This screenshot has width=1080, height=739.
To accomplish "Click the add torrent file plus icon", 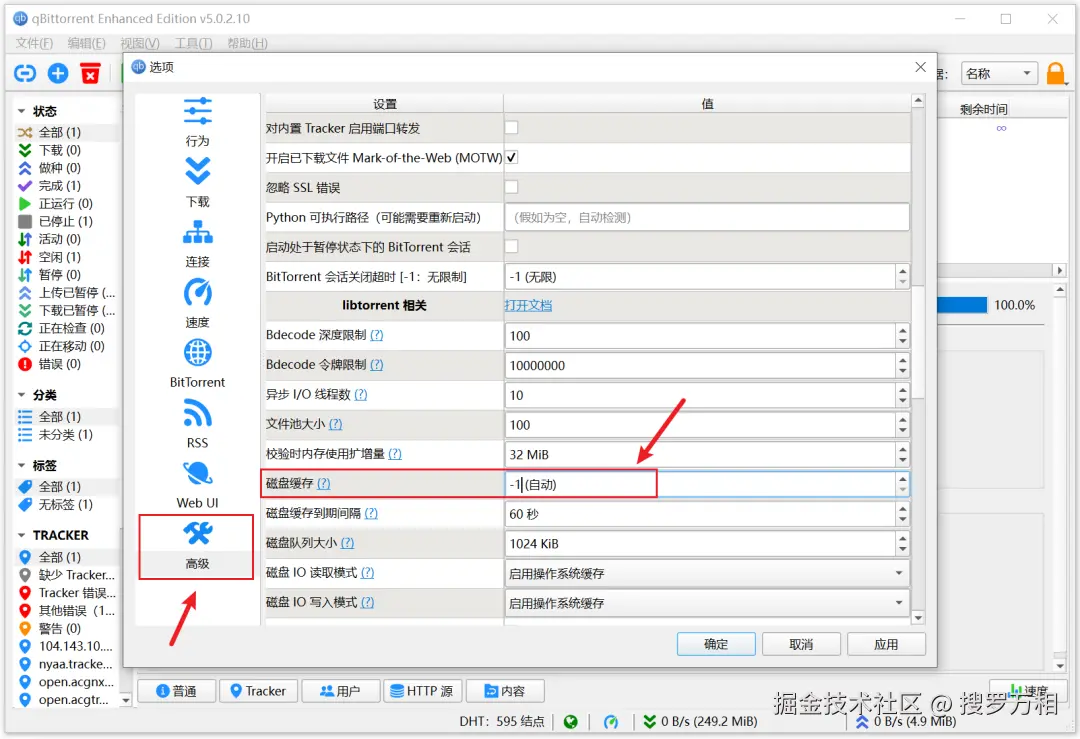I will 58,73.
